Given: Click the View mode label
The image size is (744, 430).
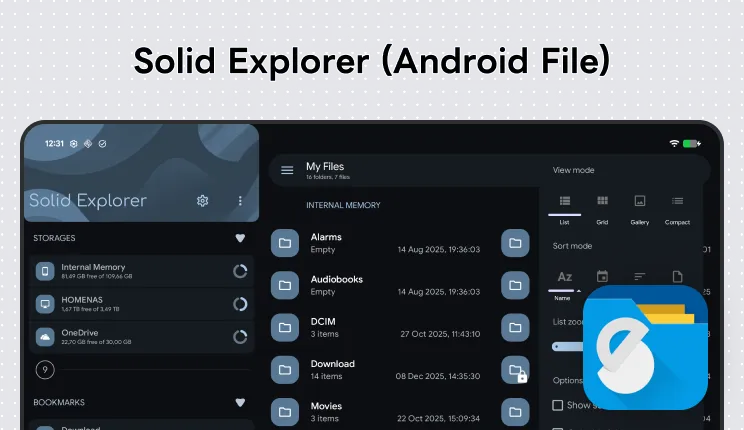Looking at the screenshot, I should [573, 170].
